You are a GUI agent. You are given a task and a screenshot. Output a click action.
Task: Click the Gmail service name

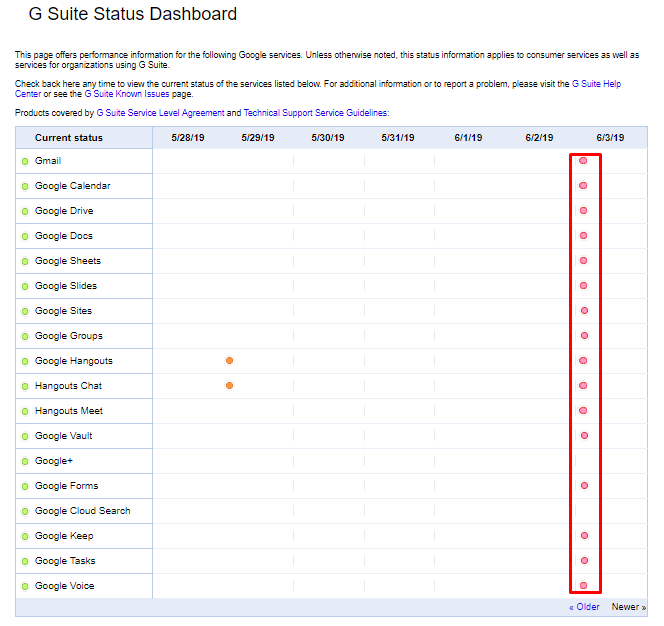[48, 161]
